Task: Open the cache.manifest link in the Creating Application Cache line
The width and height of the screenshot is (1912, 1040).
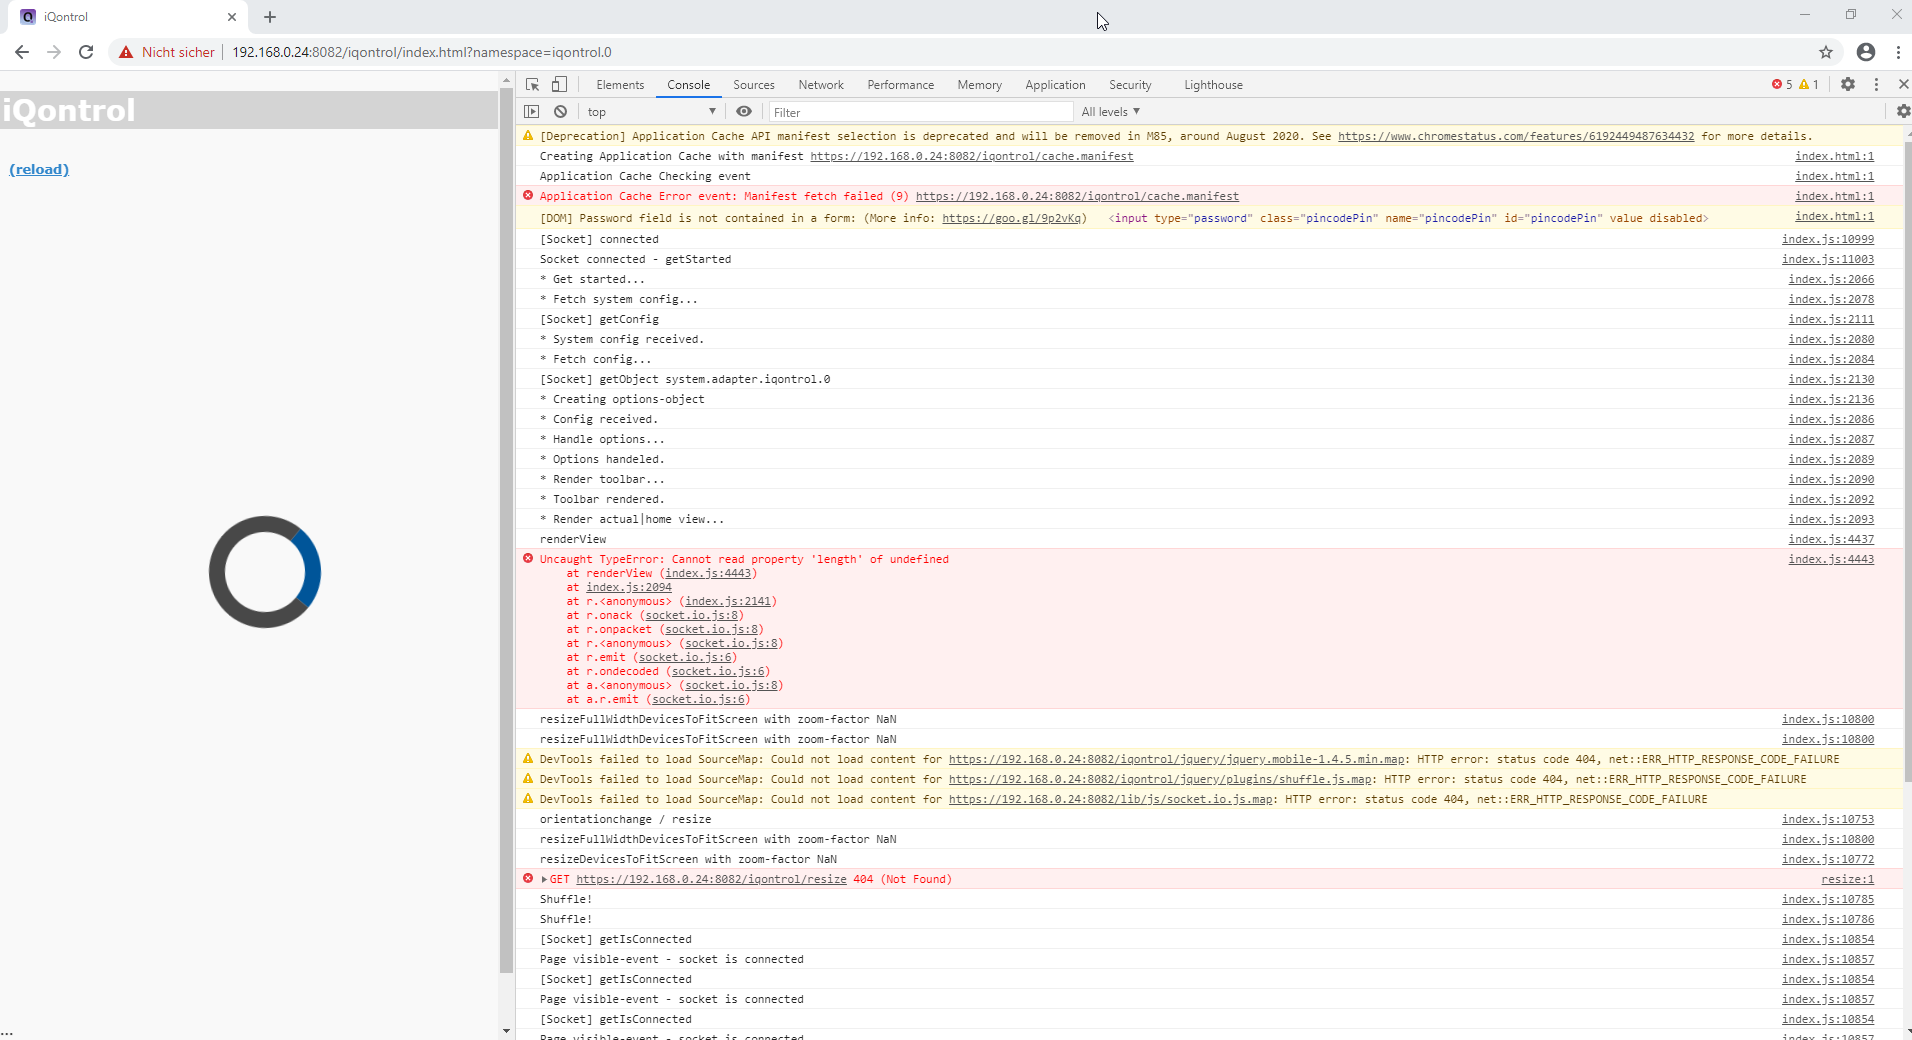Action: [x=972, y=156]
